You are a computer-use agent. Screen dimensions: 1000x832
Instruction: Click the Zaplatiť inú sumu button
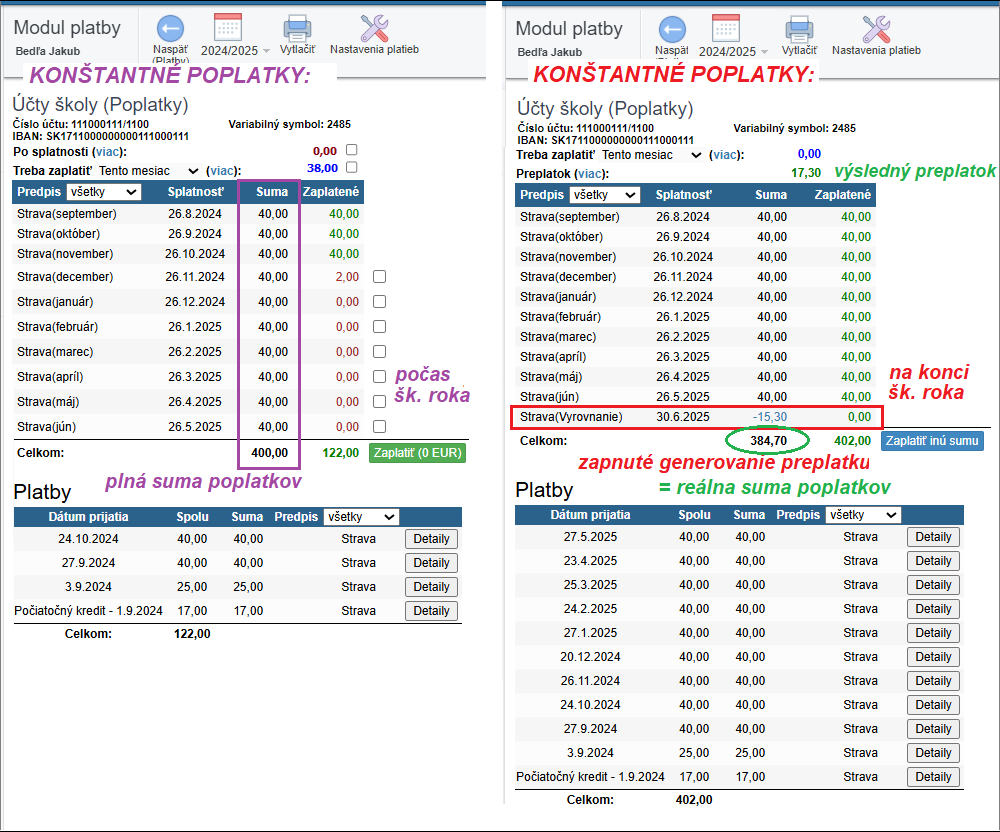pyautogui.click(x=933, y=440)
